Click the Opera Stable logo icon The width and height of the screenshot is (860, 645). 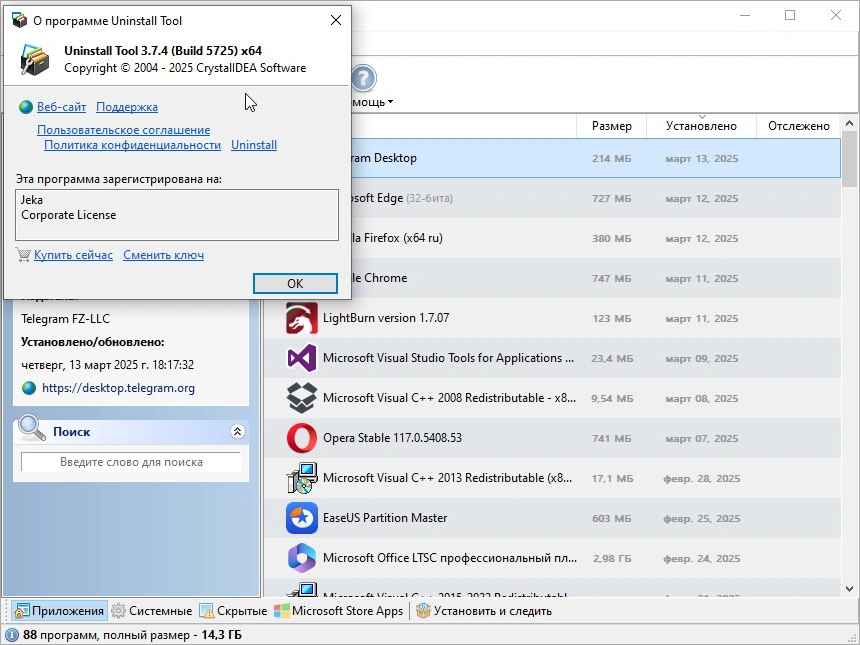point(302,438)
